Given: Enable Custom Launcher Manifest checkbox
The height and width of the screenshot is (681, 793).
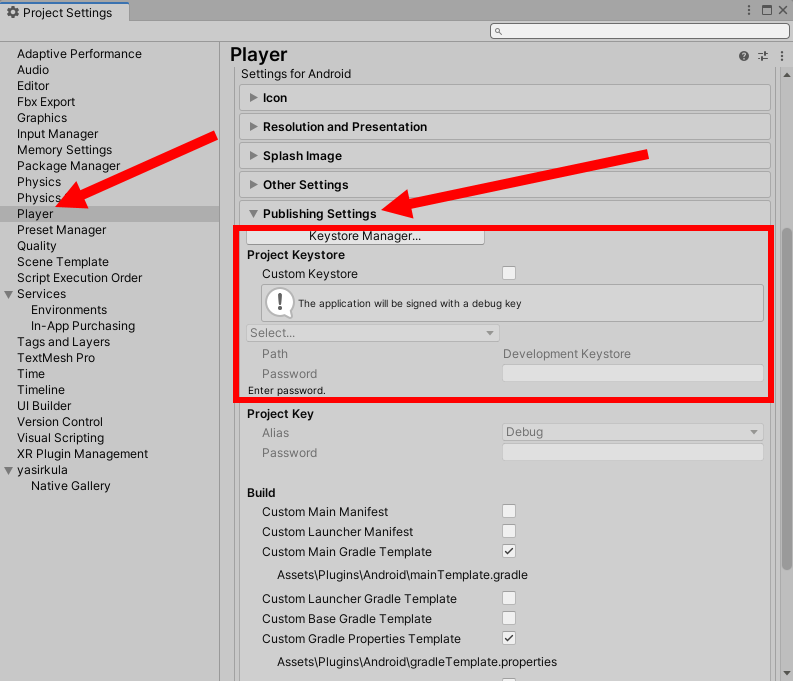Looking at the screenshot, I should 509,531.
